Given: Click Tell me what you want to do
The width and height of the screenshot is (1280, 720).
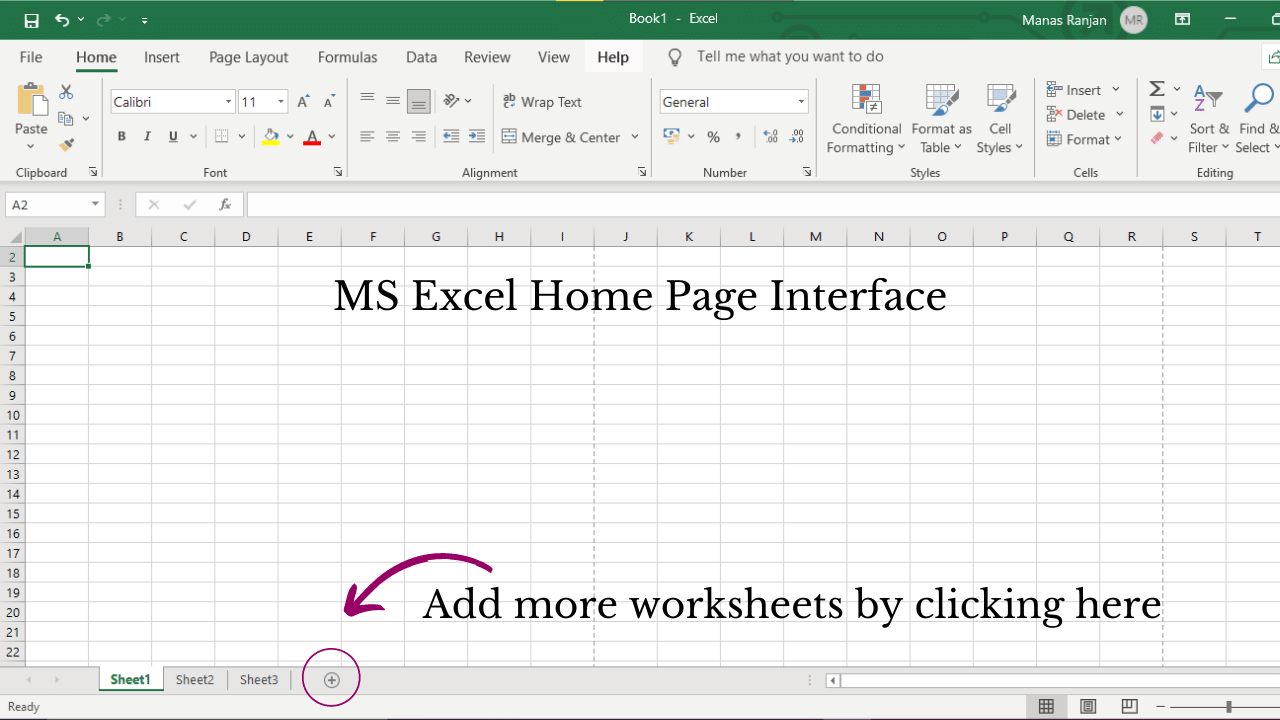Looking at the screenshot, I should point(790,56).
